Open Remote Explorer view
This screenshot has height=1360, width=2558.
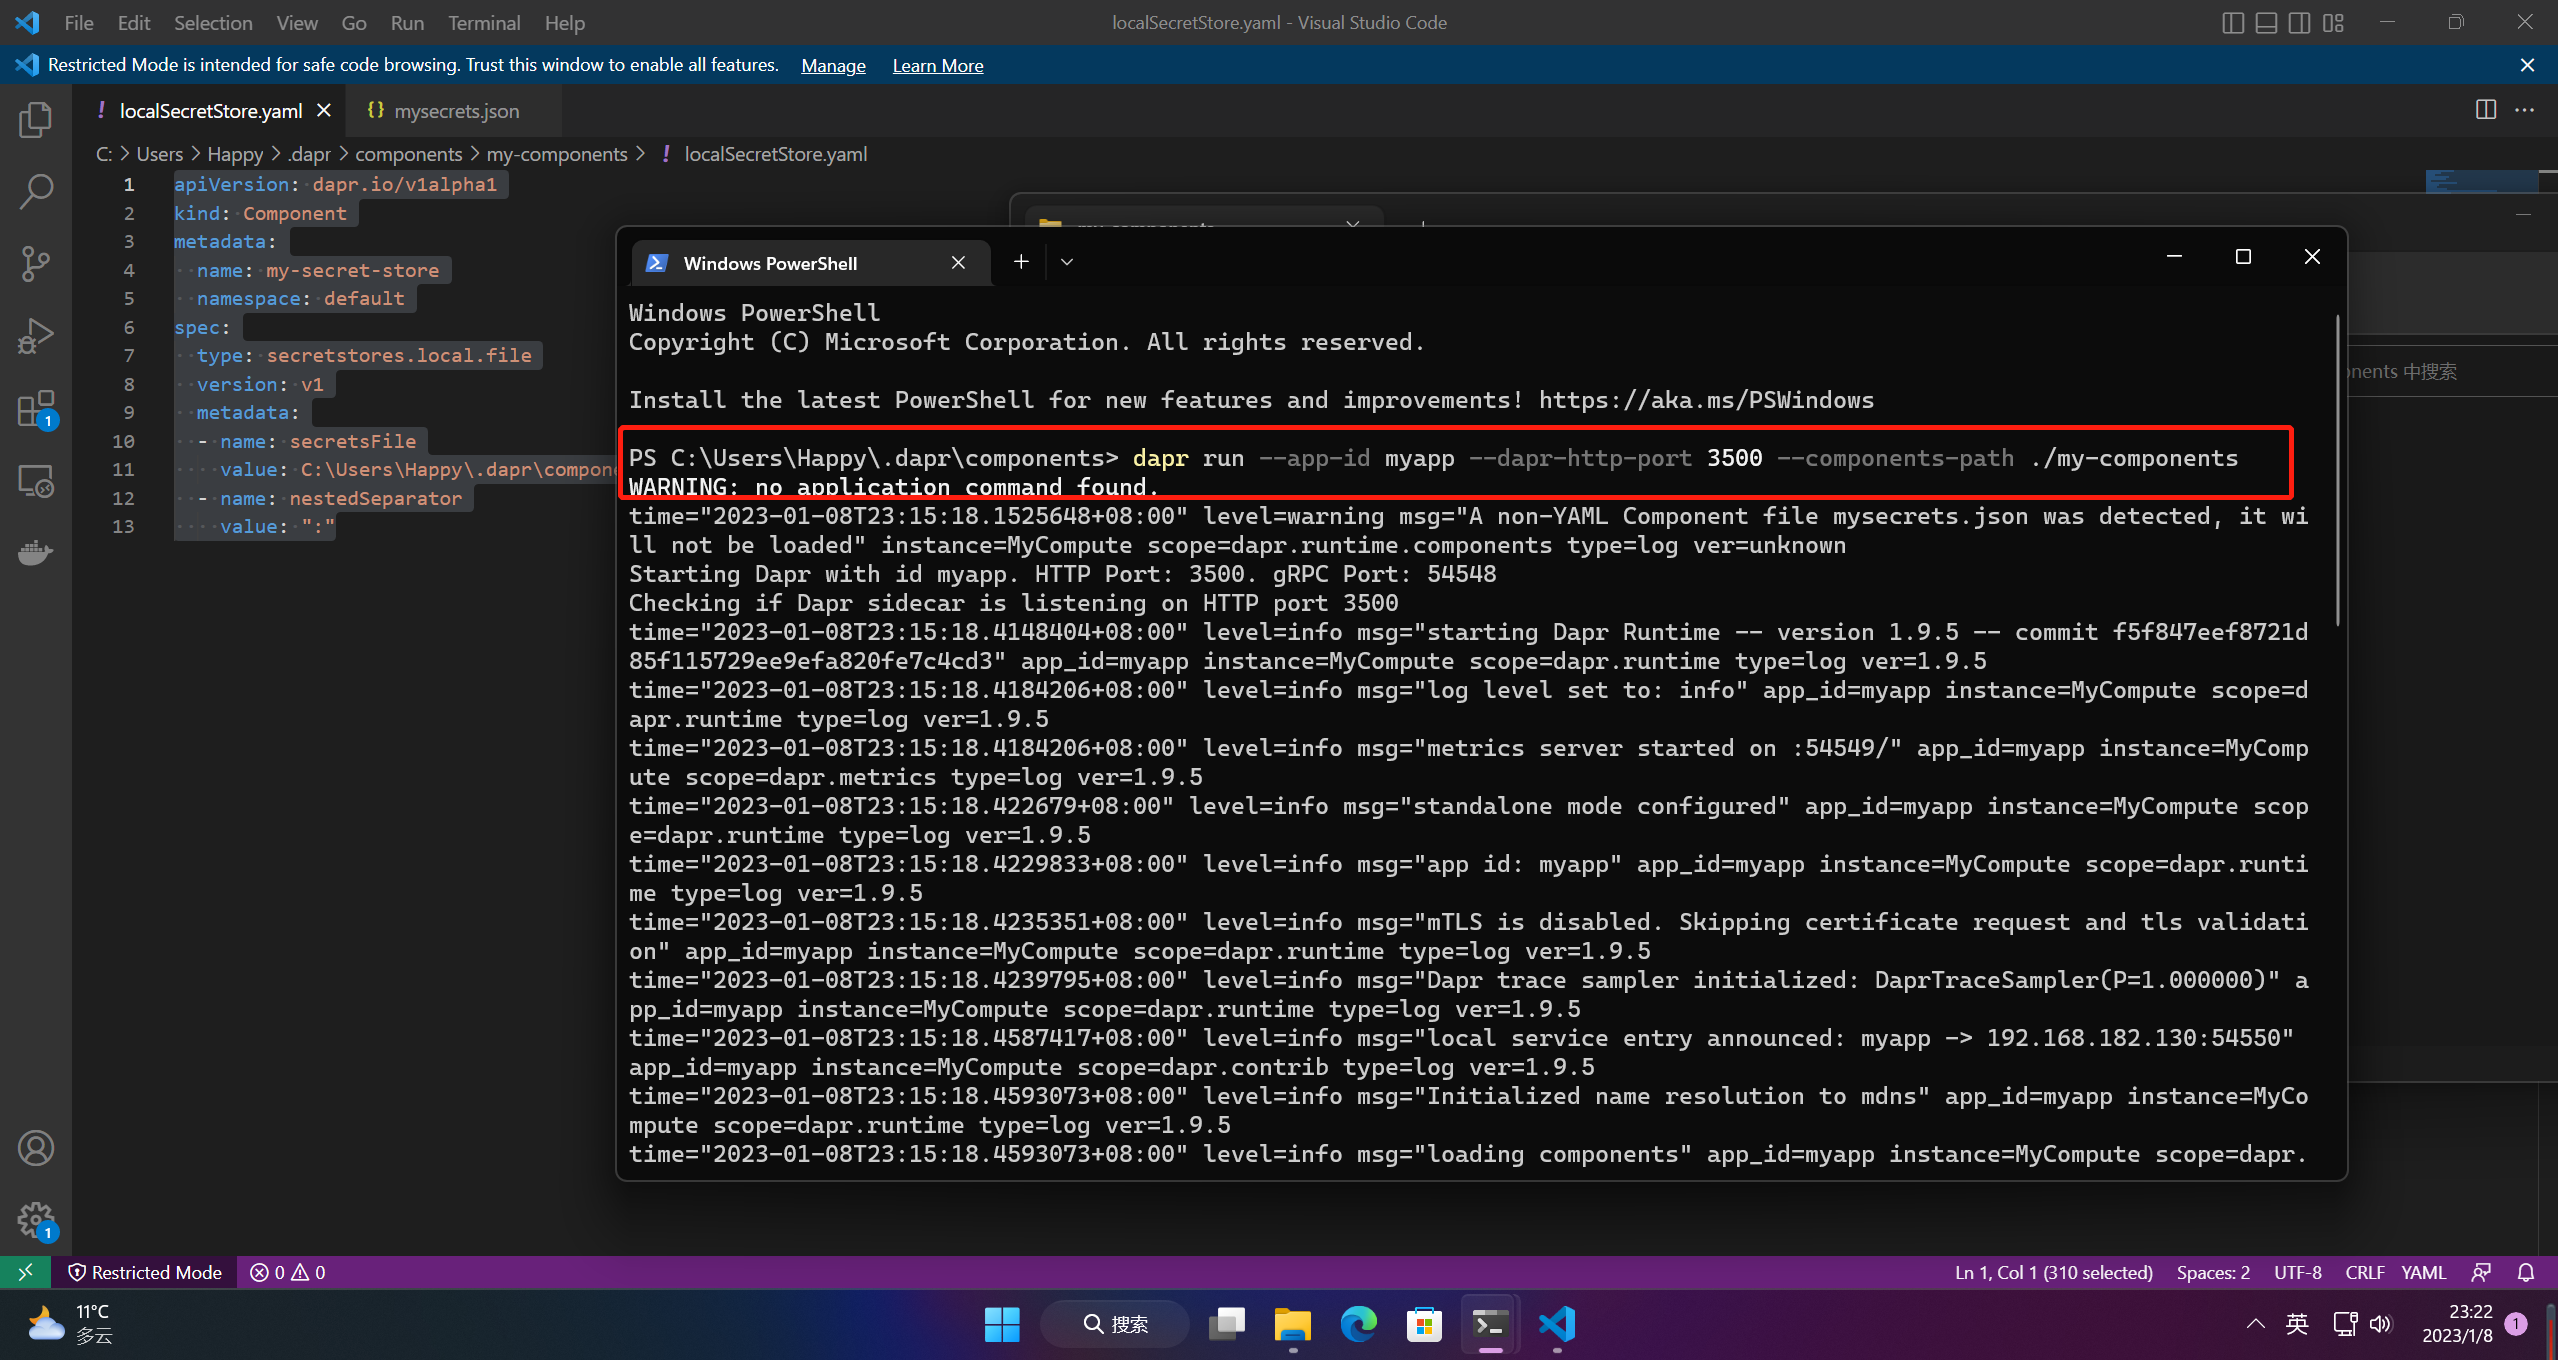click(x=36, y=481)
